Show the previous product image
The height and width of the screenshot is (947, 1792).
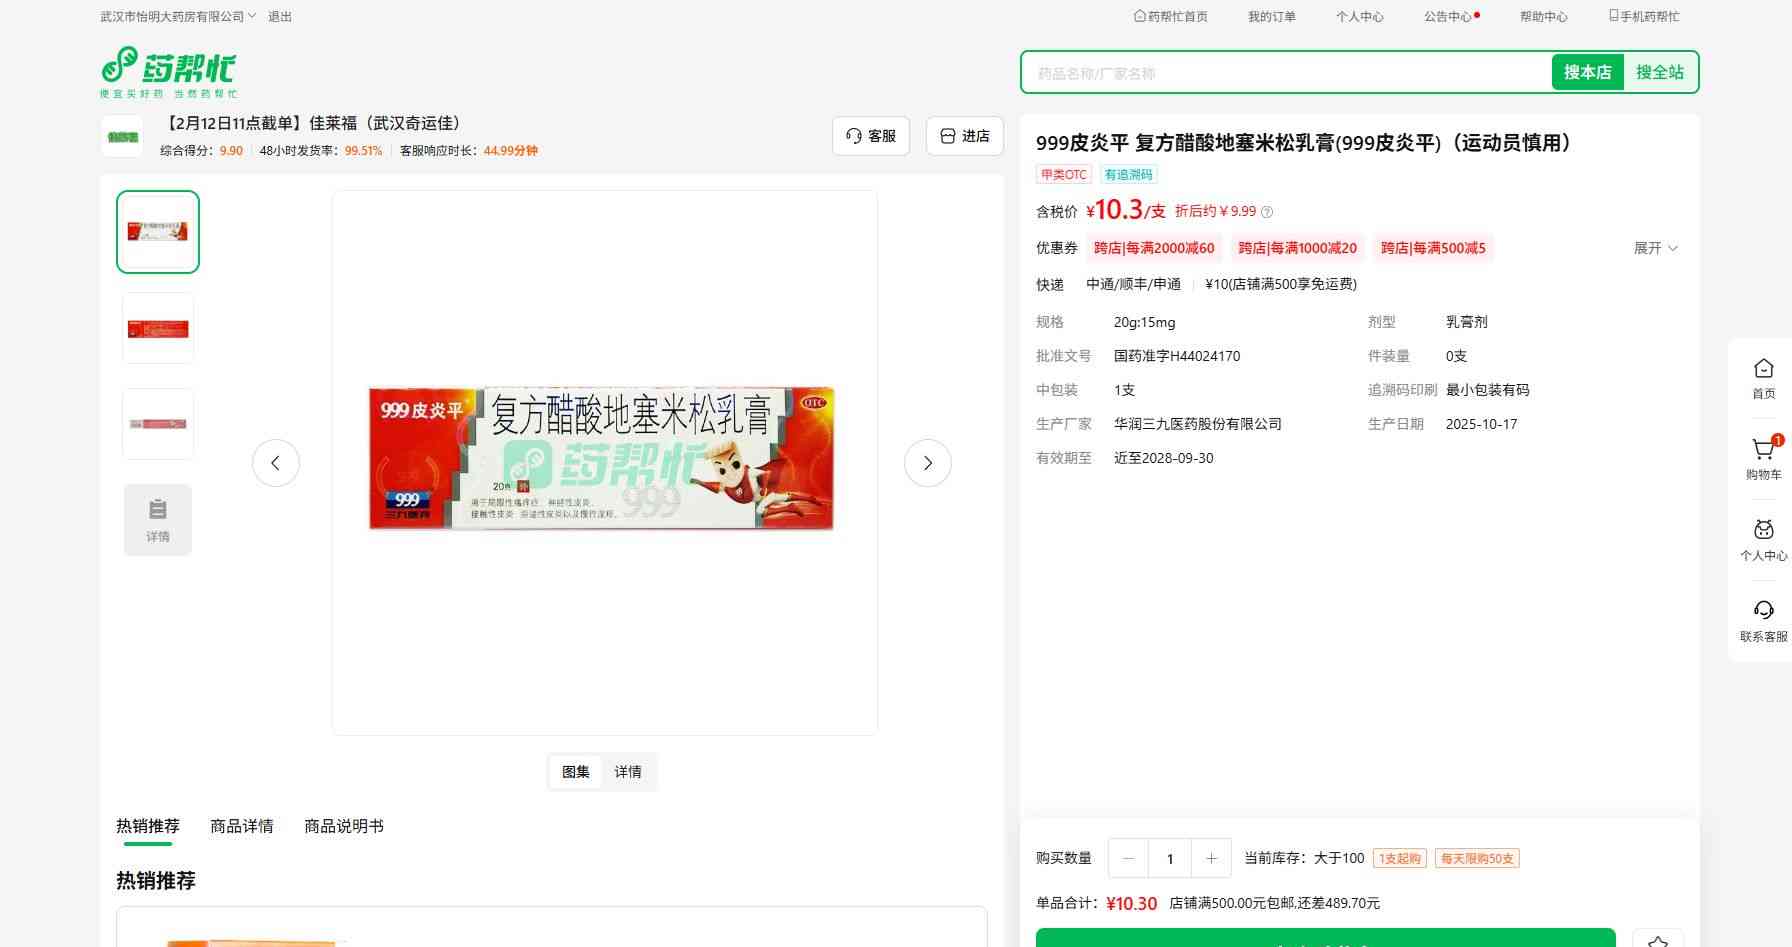coord(276,463)
